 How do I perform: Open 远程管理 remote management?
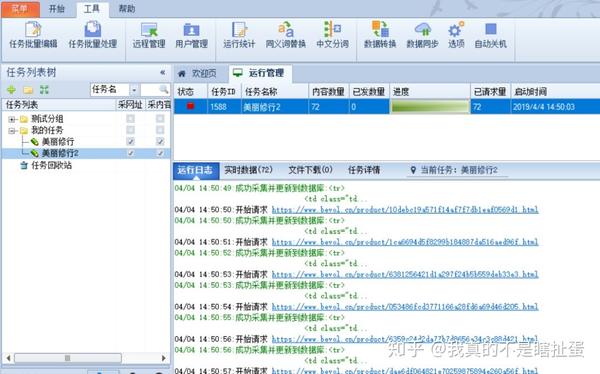click(x=149, y=35)
